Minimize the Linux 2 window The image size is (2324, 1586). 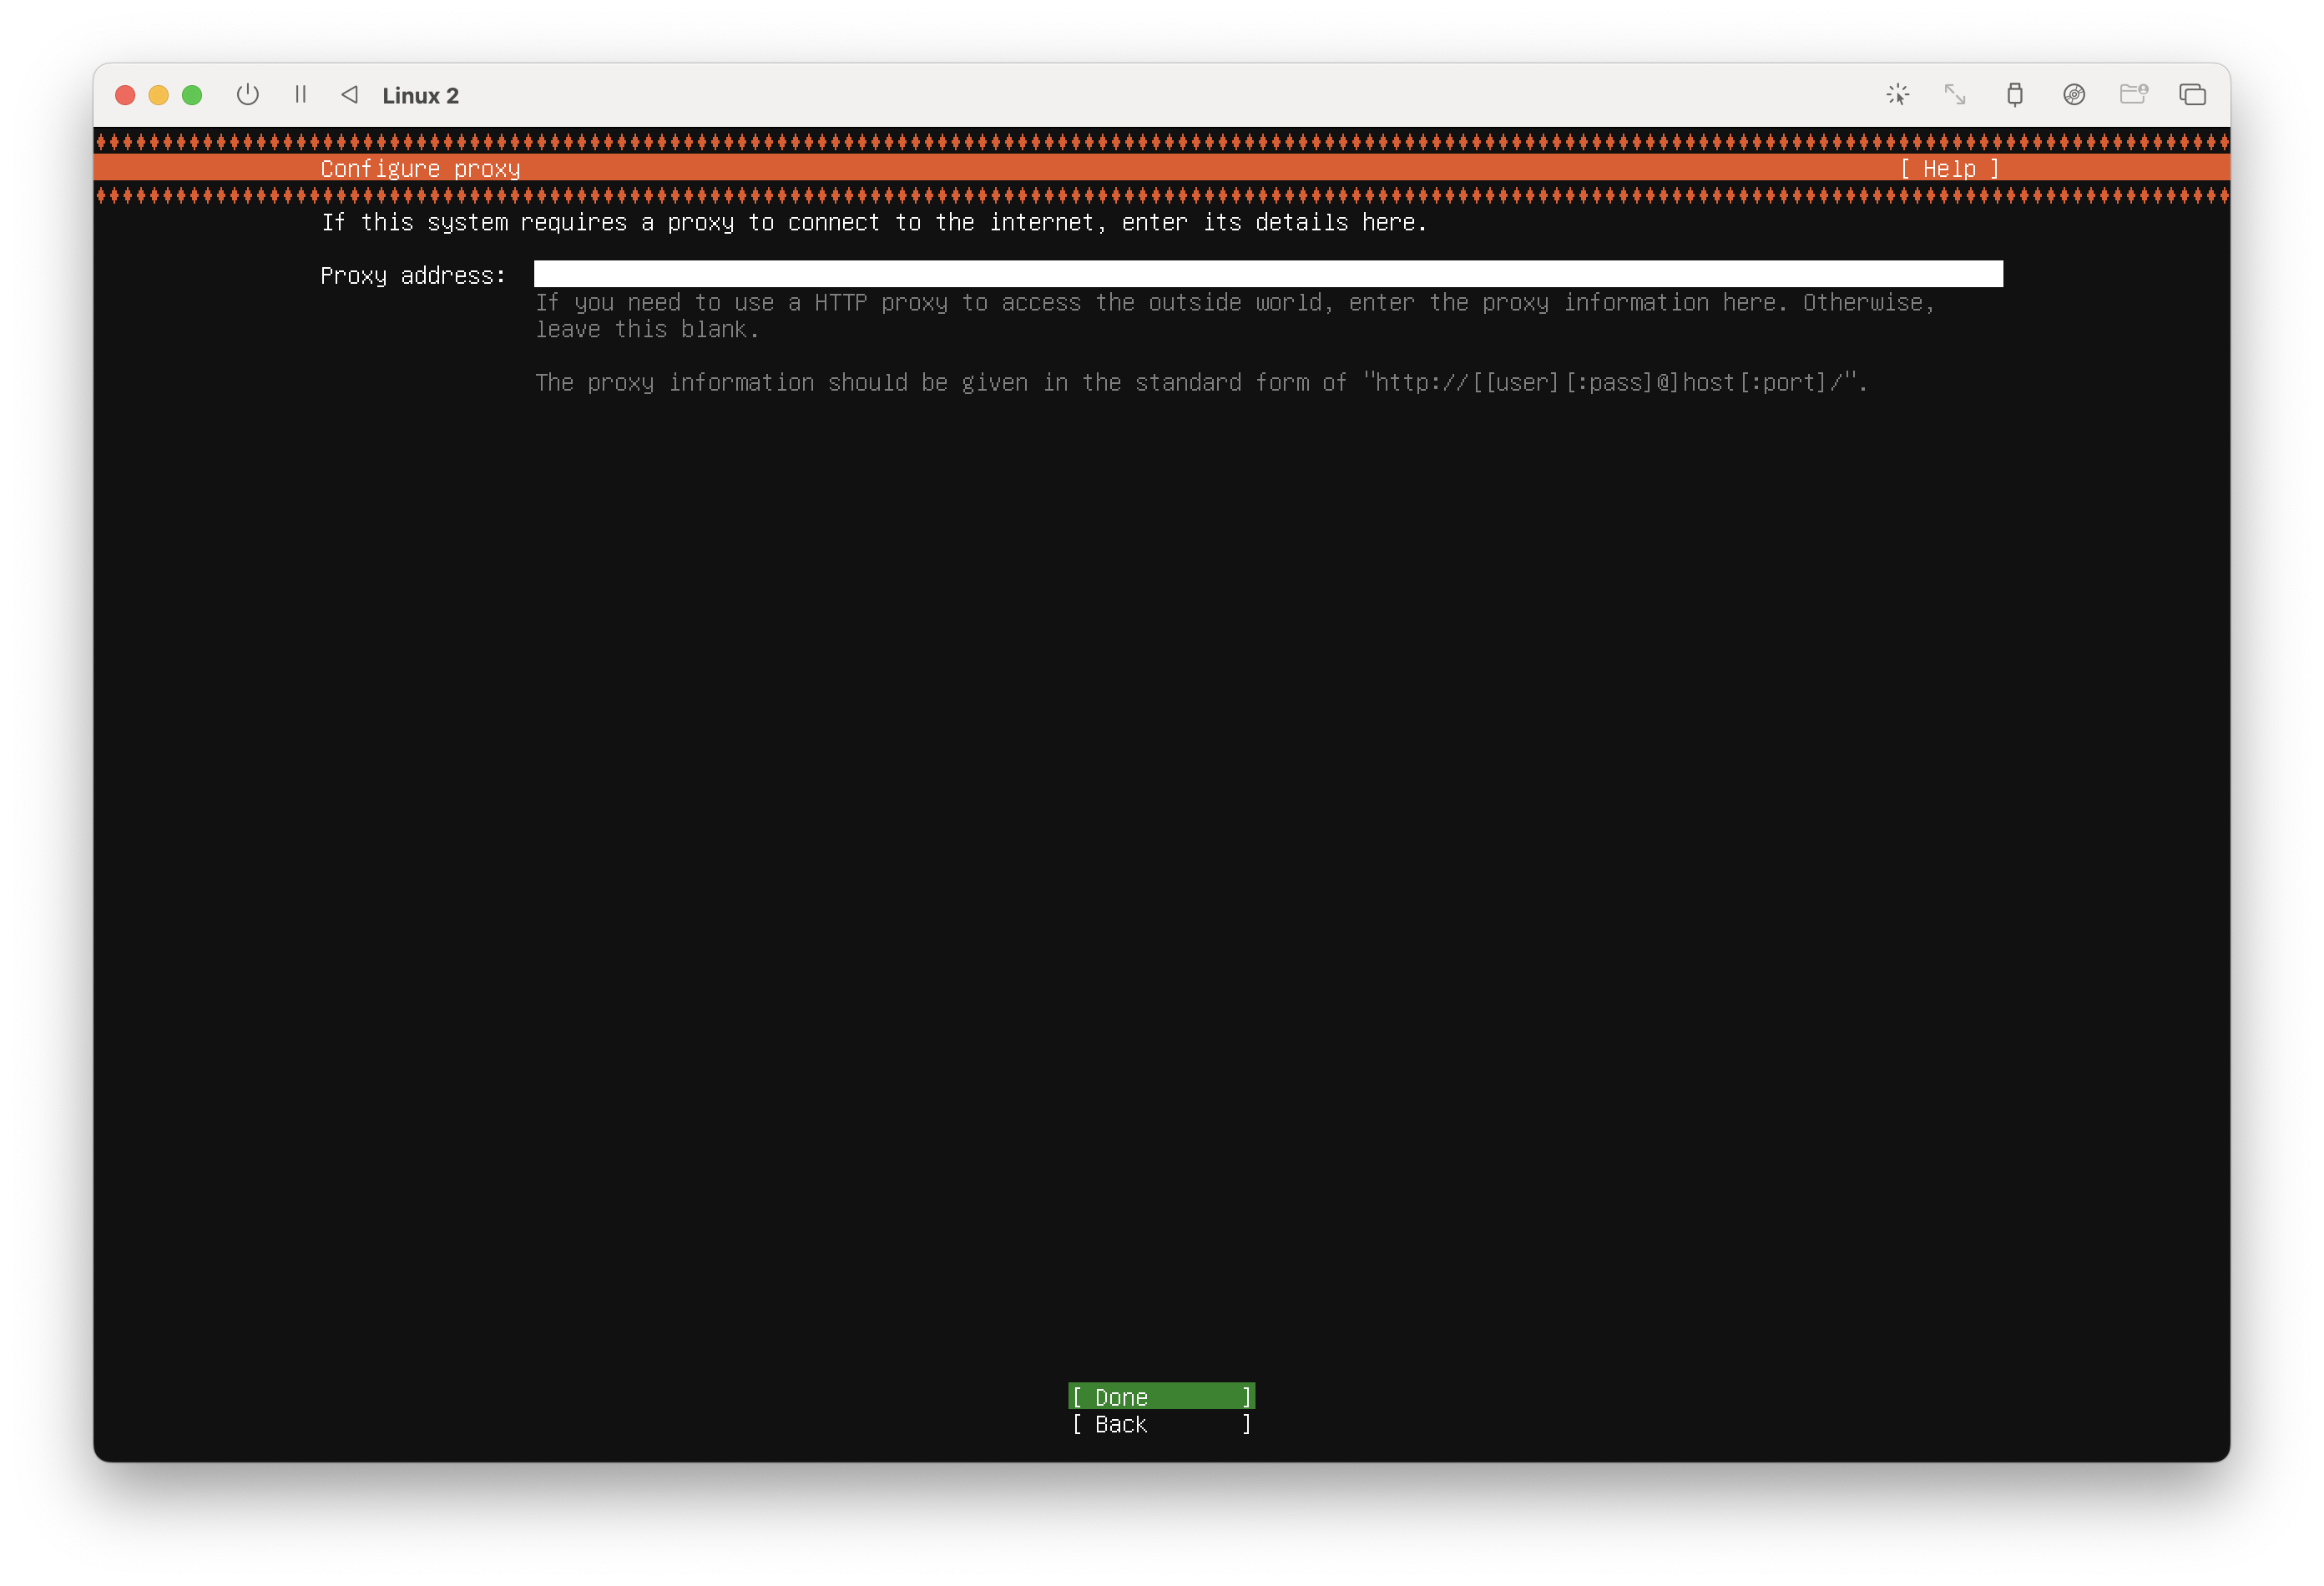158,95
